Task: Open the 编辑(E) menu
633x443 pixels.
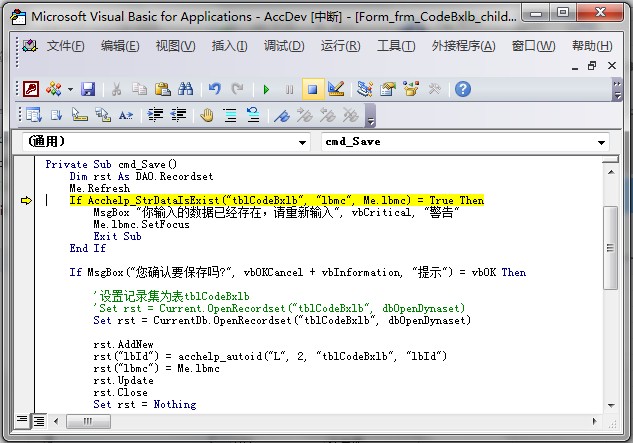Action: pyautogui.click(x=120, y=46)
